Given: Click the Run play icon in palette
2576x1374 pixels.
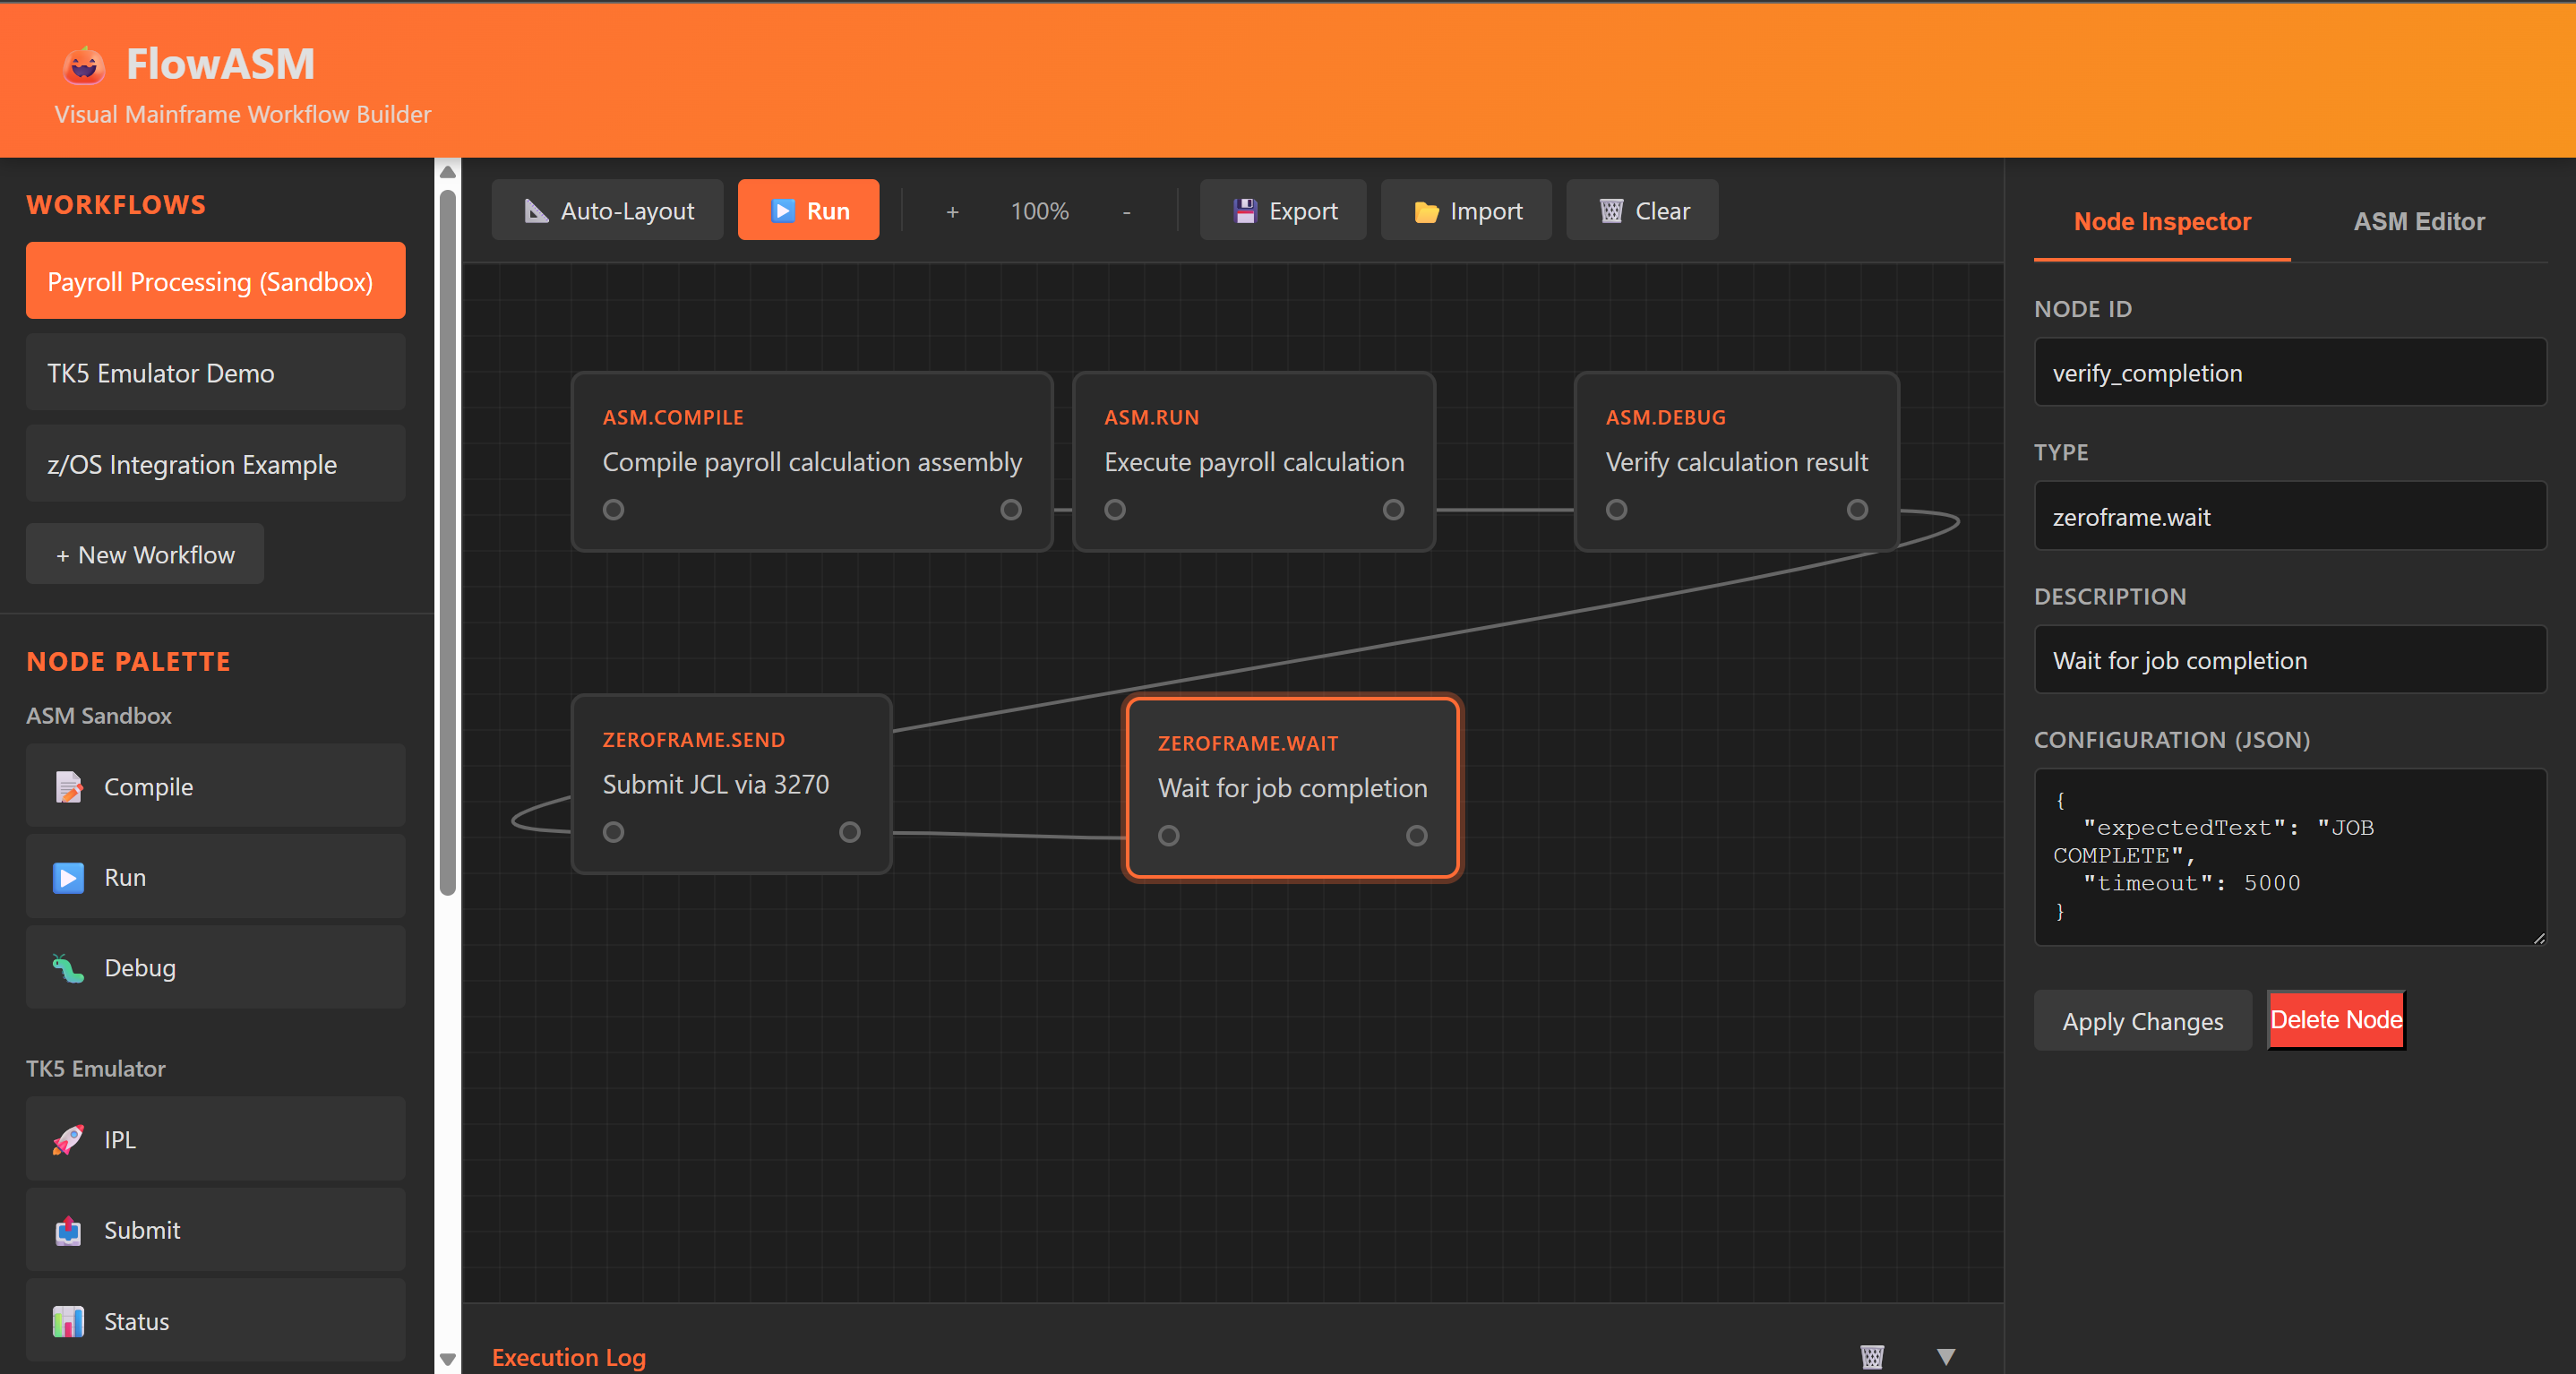Looking at the screenshot, I should (x=68, y=877).
